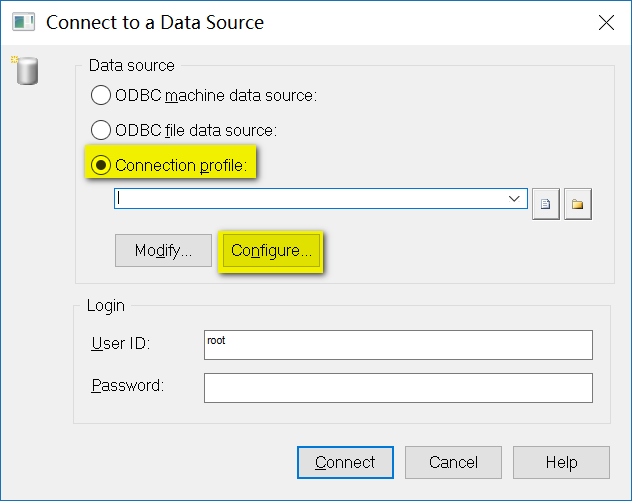Open the Configure... dialog
This screenshot has width=632, height=501.
271,251
